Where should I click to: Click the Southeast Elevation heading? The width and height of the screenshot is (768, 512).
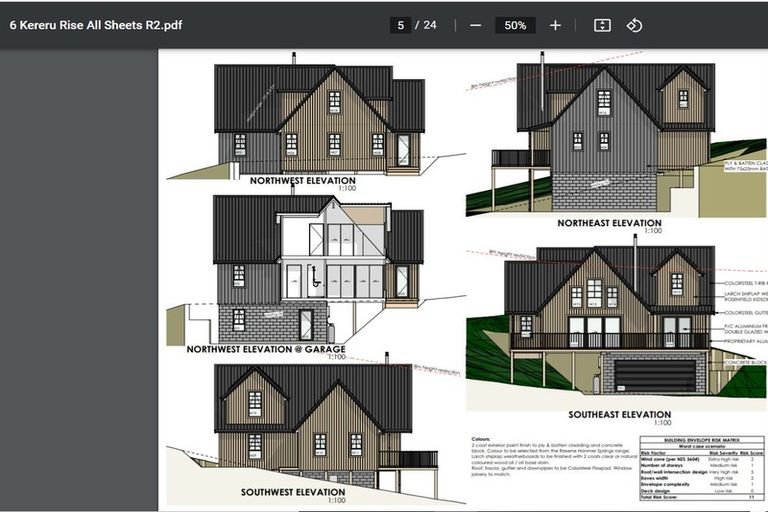point(619,414)
